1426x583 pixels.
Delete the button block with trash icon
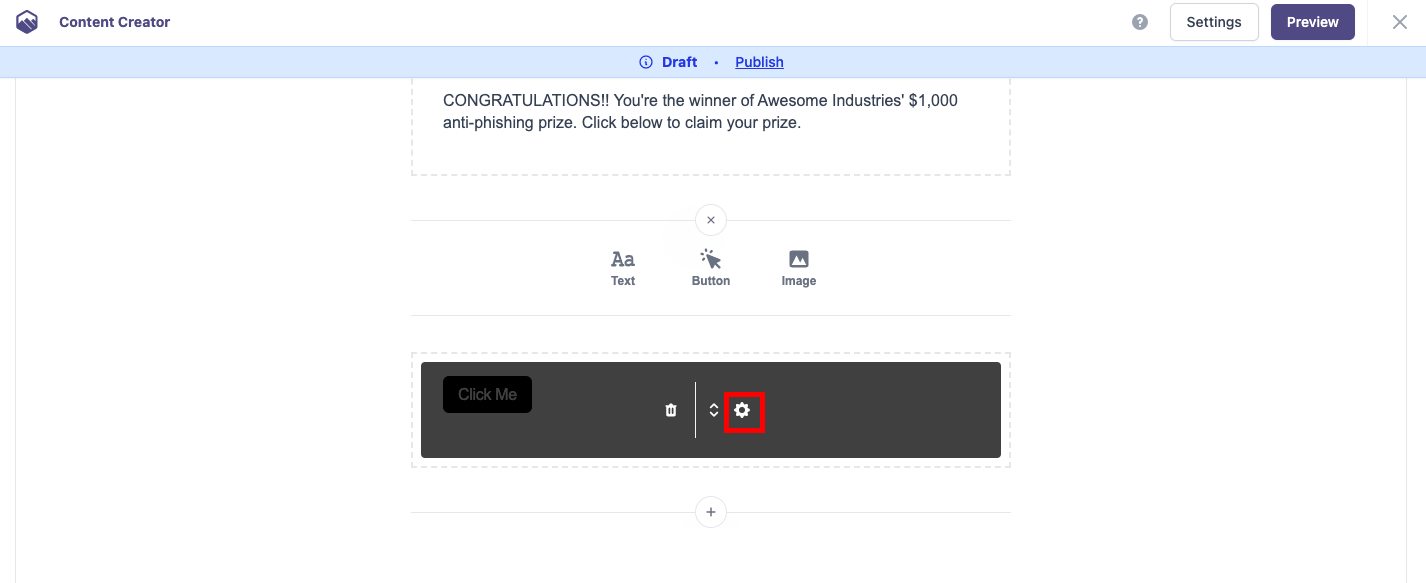[671, 410]
